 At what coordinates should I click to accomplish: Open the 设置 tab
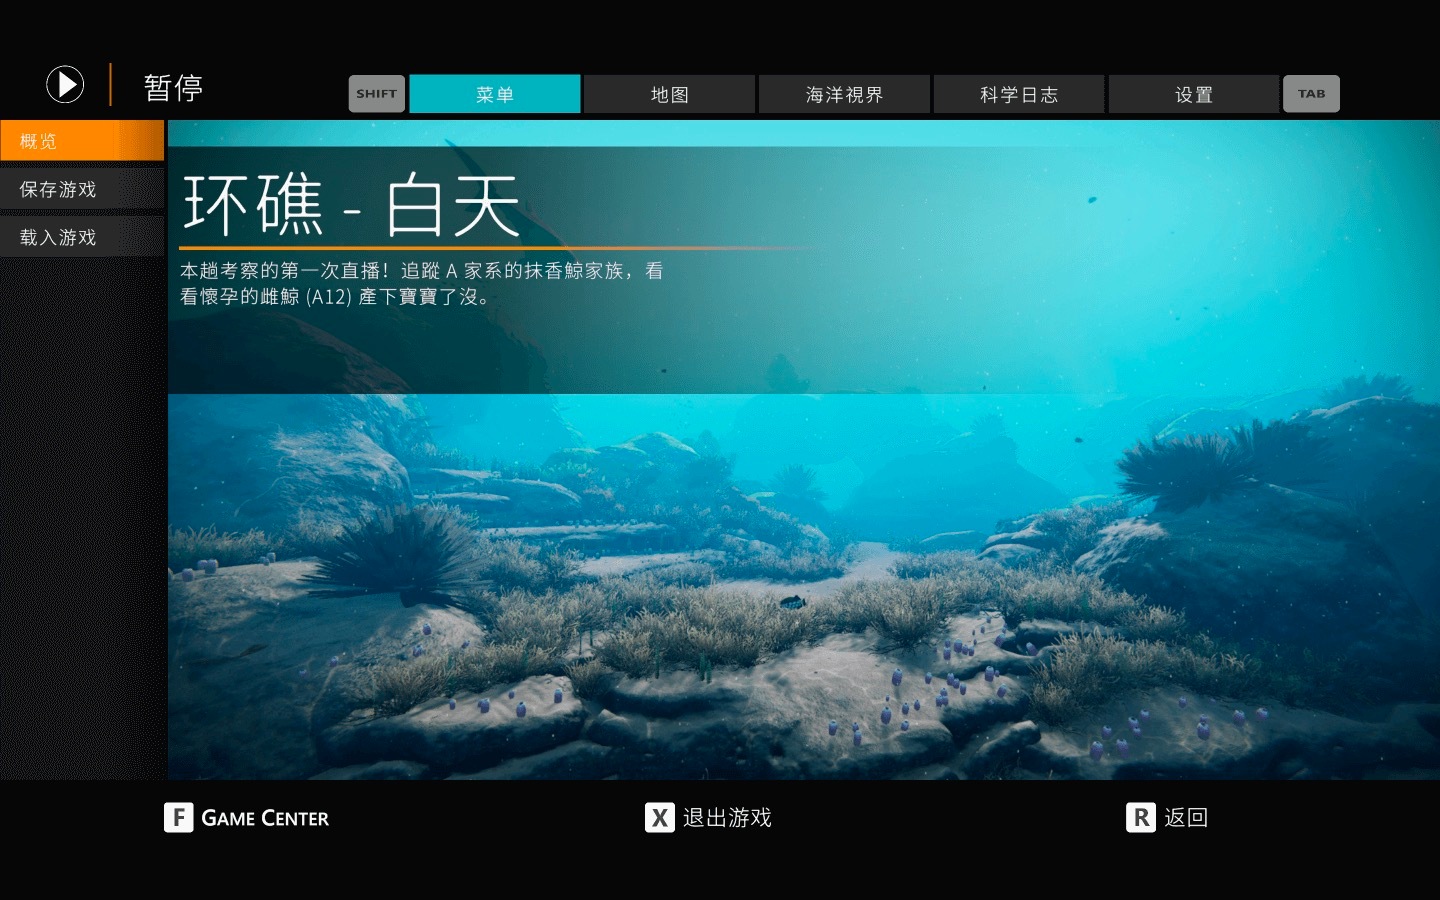pyautogui.click(x=1193, y=94)
